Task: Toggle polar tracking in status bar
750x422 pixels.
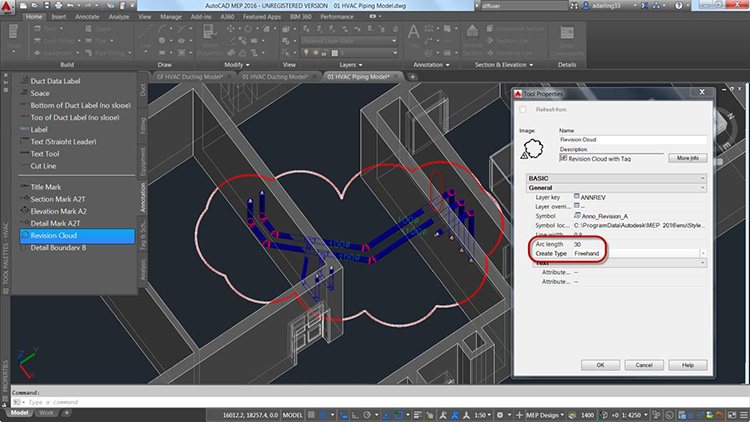Action: coord(367,415)
